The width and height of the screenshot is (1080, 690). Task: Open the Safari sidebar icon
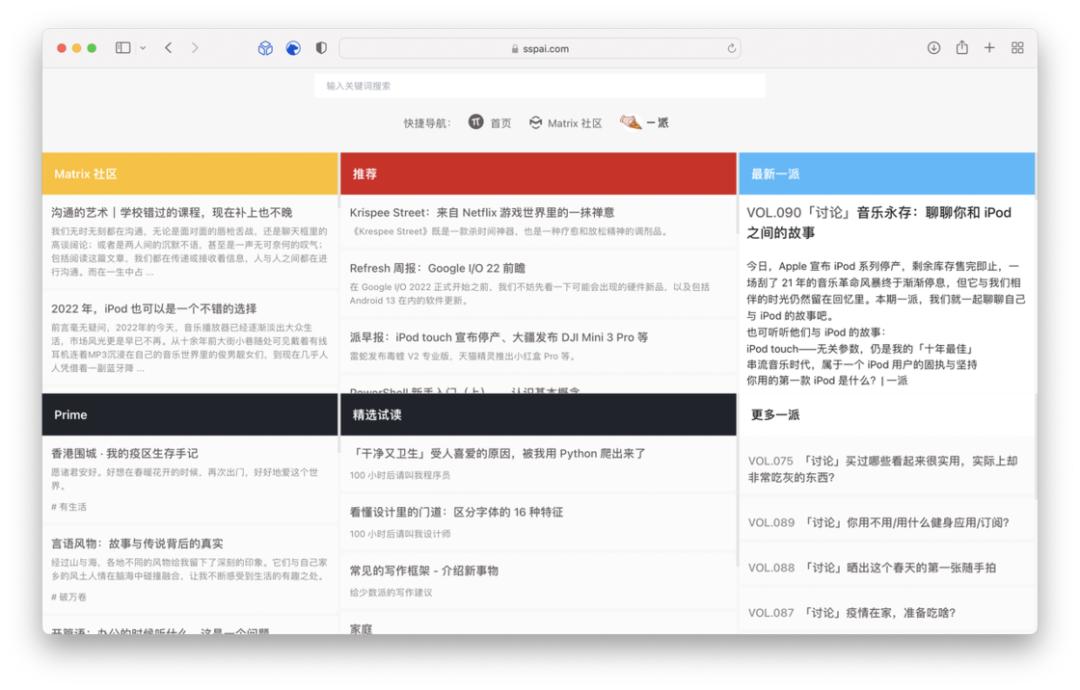[x=122, y=47]
